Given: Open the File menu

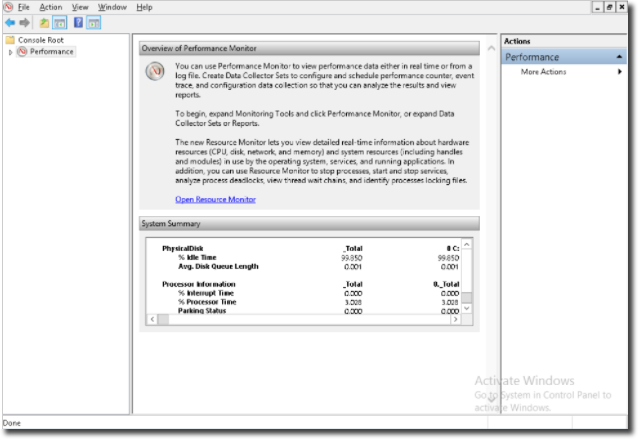Looking at the screenshot, I should (24, 7).
